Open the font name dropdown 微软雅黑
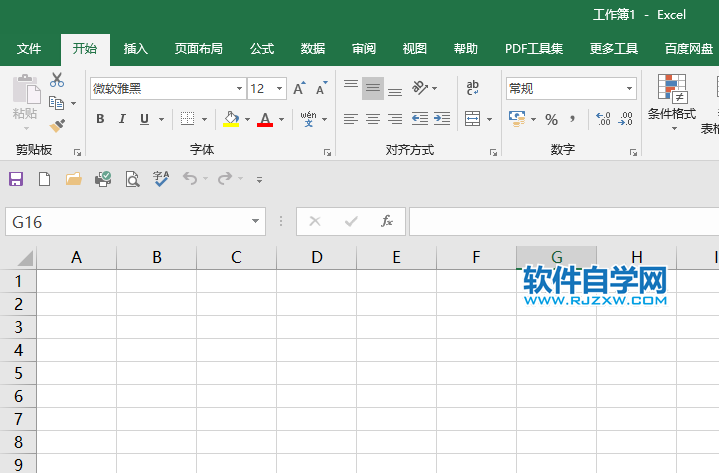 coord(239,88)
